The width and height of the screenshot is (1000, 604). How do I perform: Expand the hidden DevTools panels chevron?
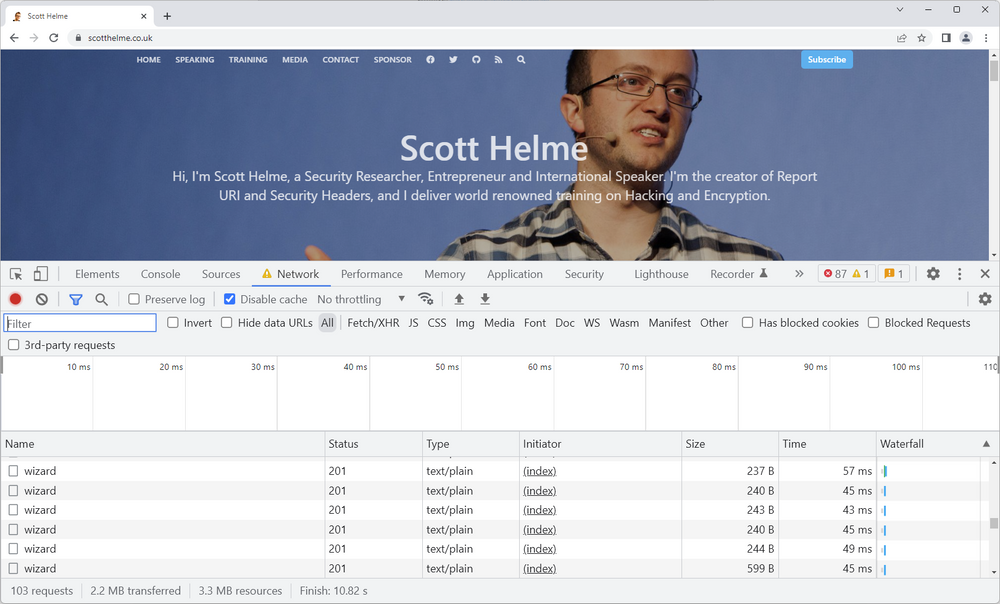pyautogui.click(x=799, y=273)
